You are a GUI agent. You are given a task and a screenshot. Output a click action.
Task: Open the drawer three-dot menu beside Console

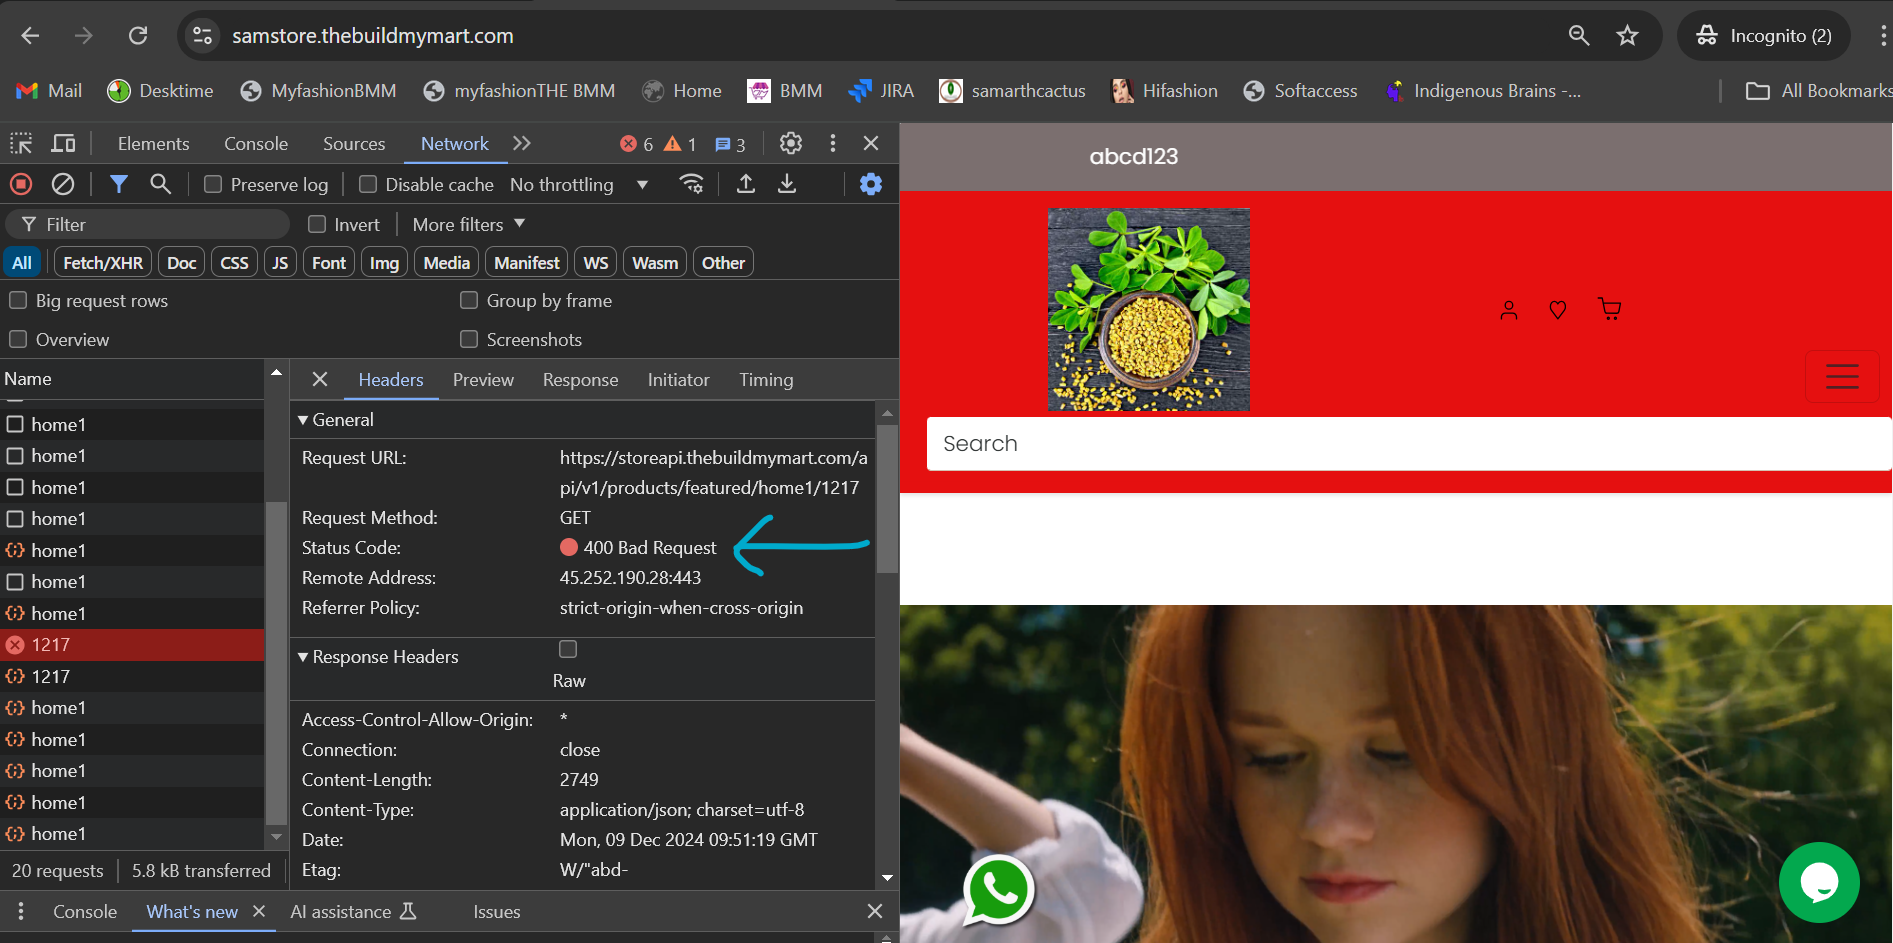click(x=21, y=912)
